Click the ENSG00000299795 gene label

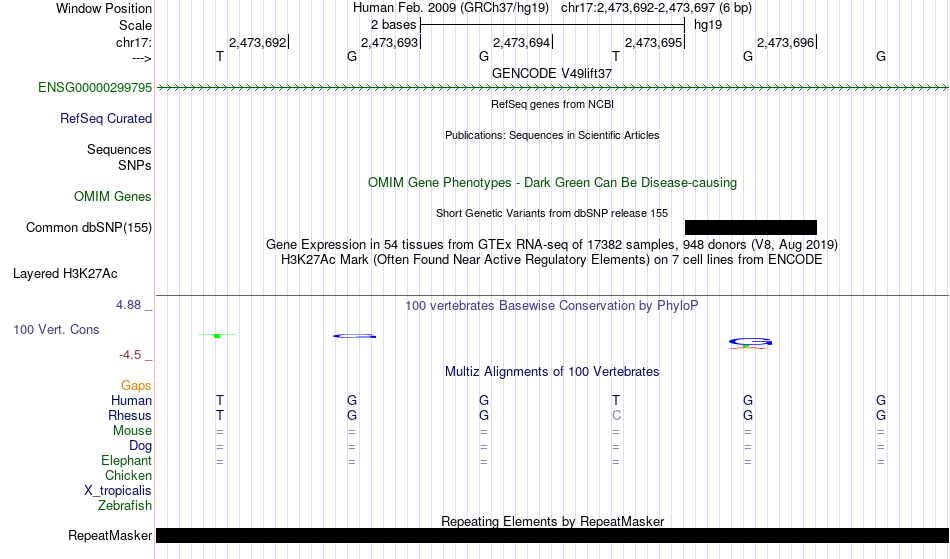pos(95,87)
